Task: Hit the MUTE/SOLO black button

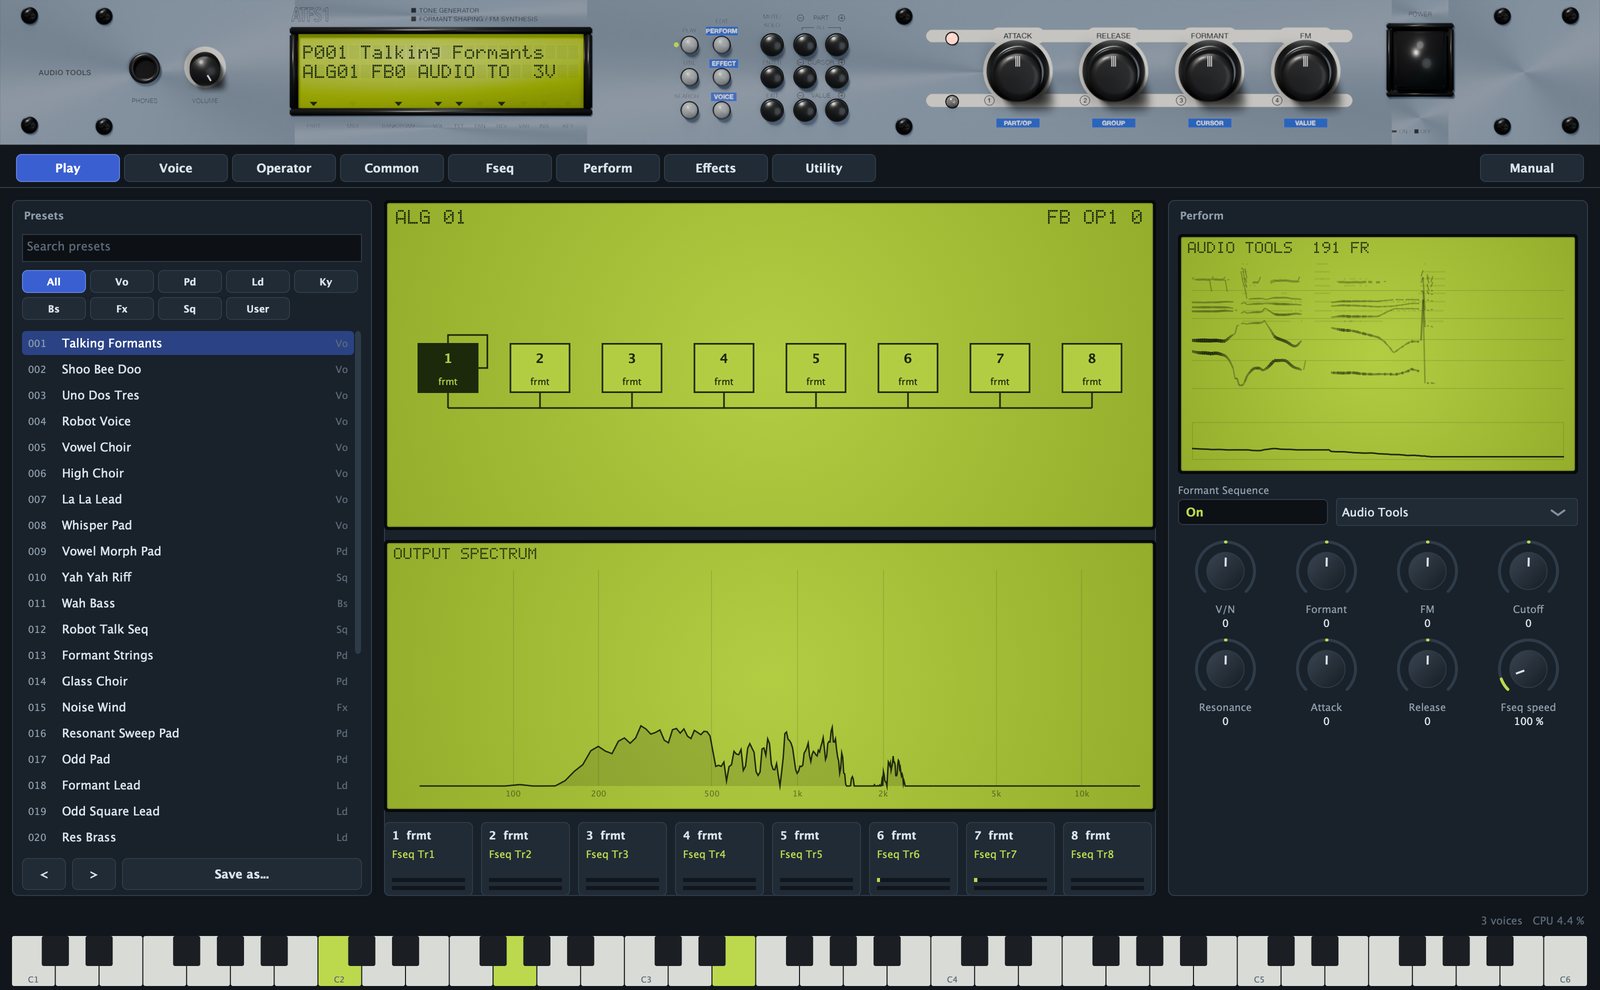Action: (772, 45)
